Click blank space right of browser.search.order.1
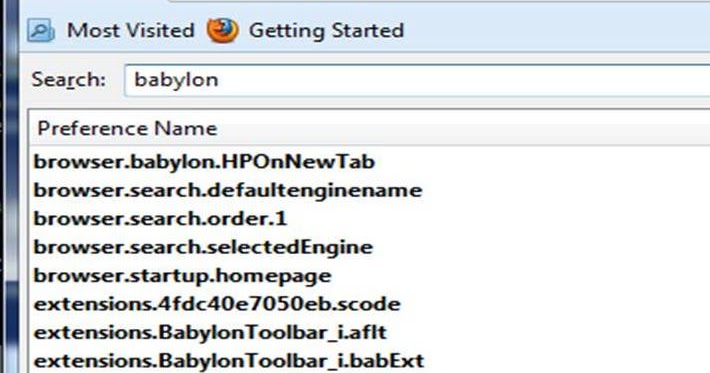 pos(498,219)
